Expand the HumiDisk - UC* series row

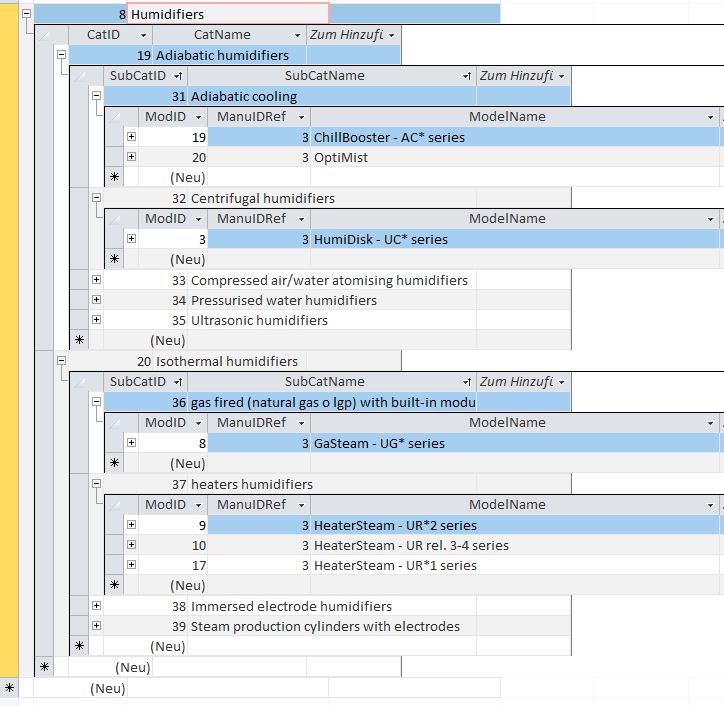pos(132,239)
